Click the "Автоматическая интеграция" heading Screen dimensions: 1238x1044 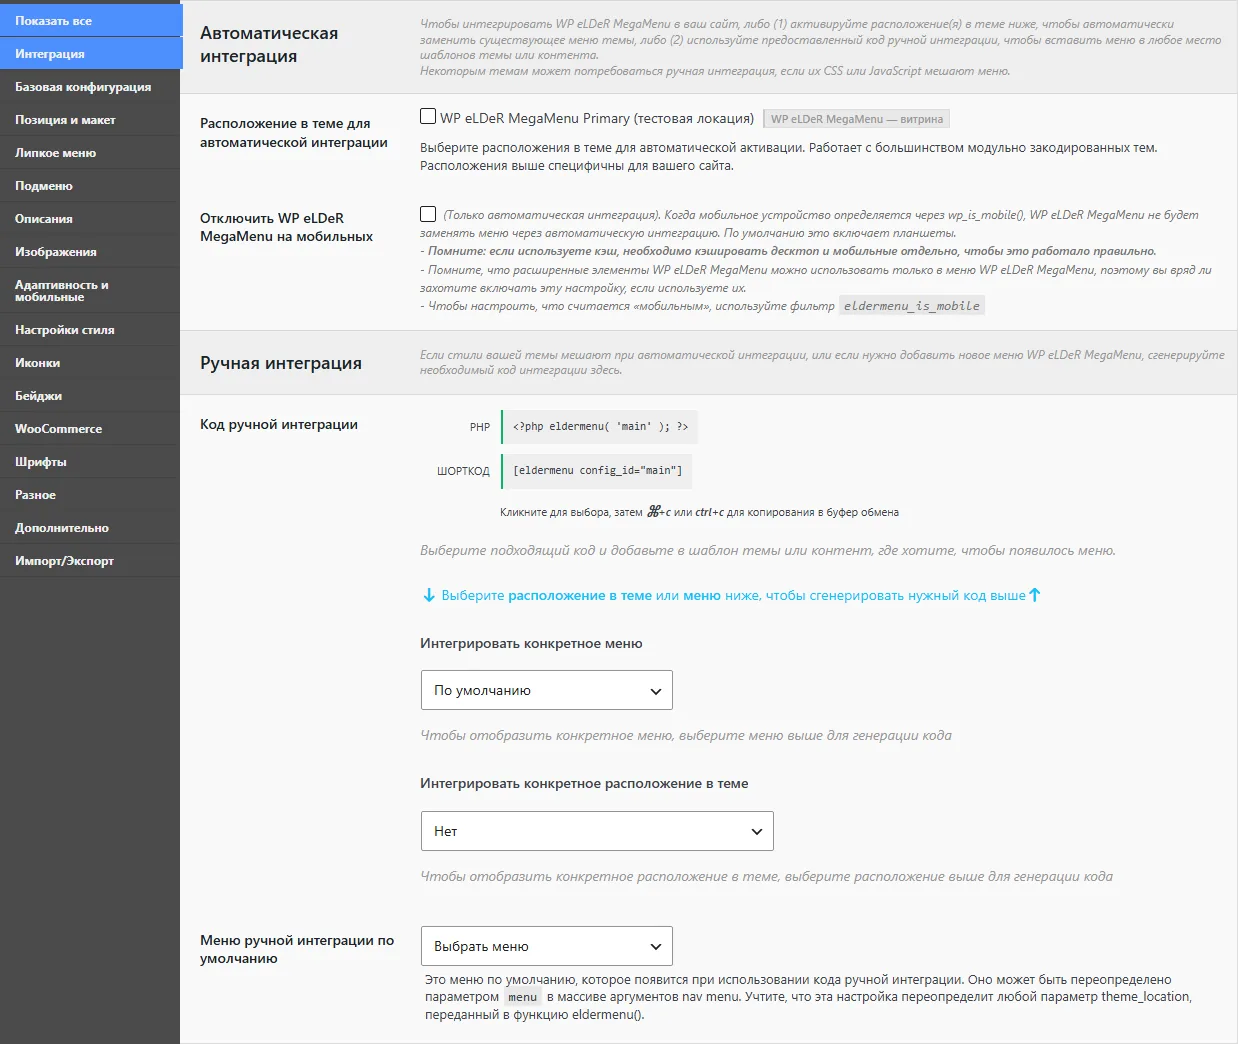tap(269, 45)
